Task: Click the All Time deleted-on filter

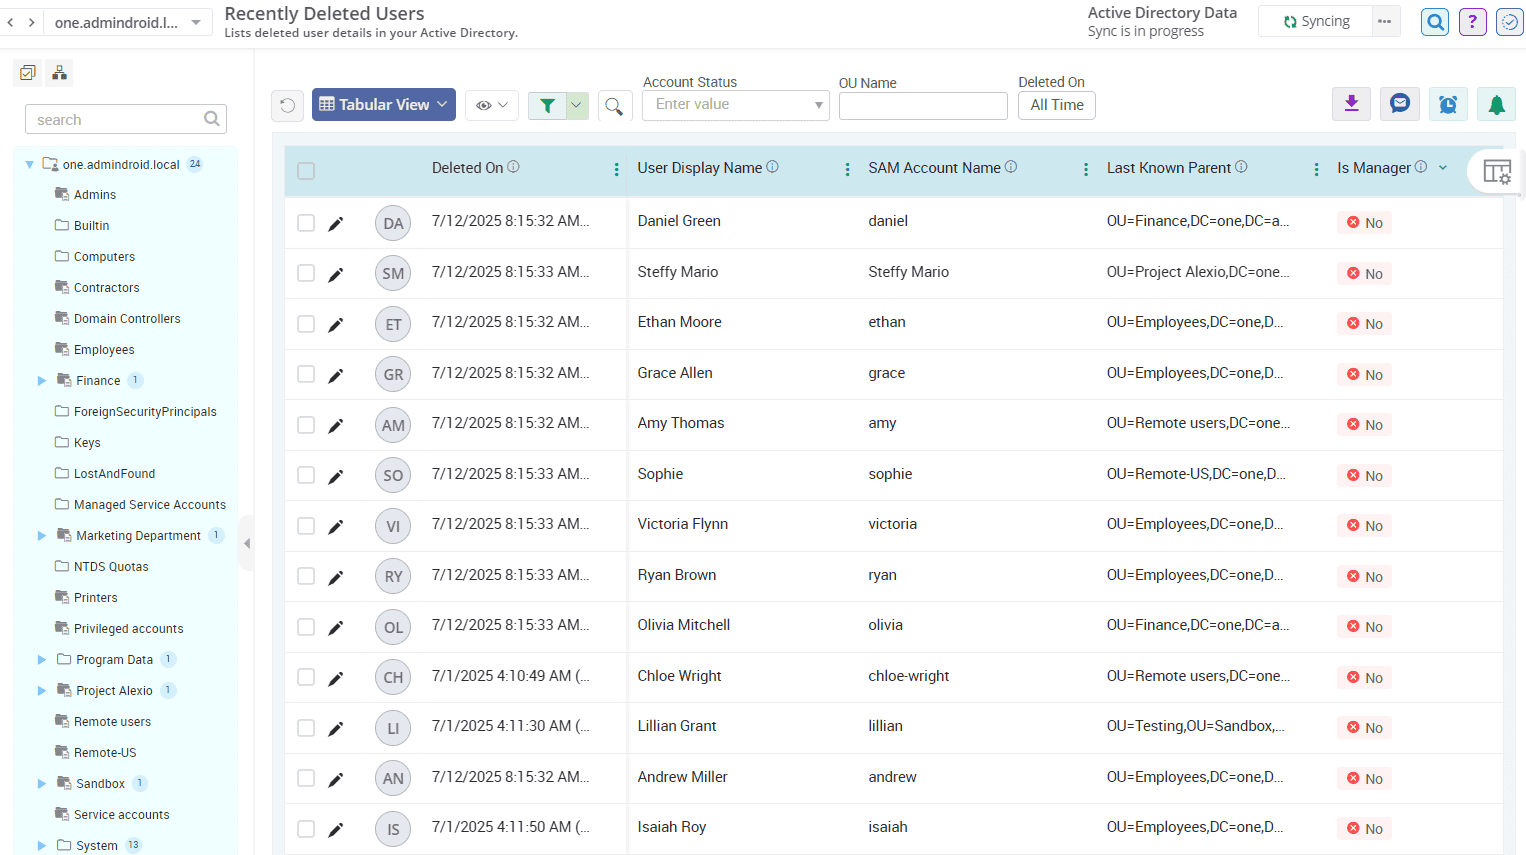Action: coord(1056,104)
